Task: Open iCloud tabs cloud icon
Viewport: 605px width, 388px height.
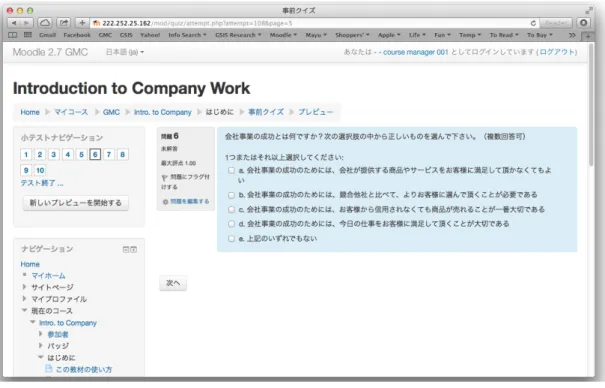Action: click(x=45, y=23)
